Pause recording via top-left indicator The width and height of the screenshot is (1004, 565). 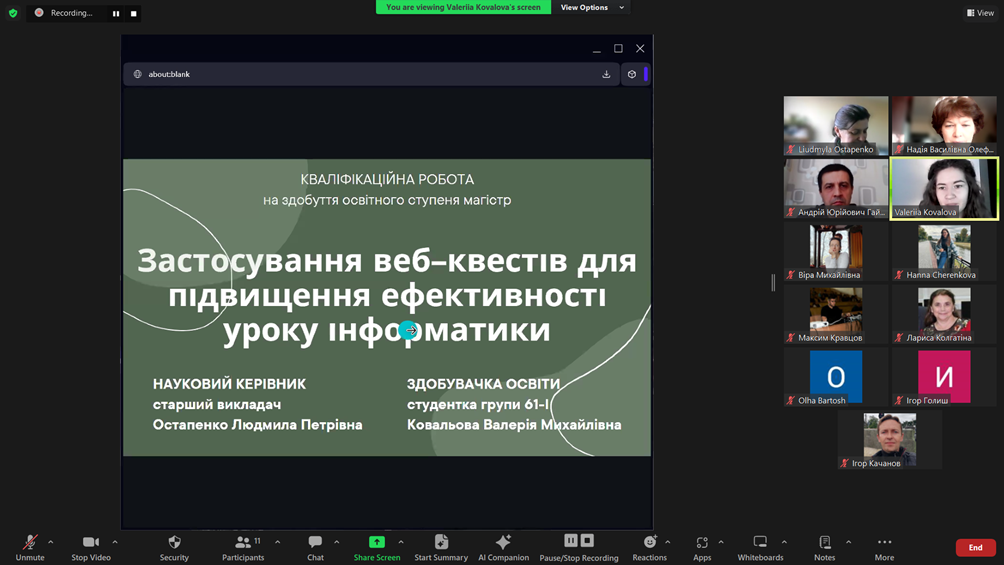[x=116, y=13]
